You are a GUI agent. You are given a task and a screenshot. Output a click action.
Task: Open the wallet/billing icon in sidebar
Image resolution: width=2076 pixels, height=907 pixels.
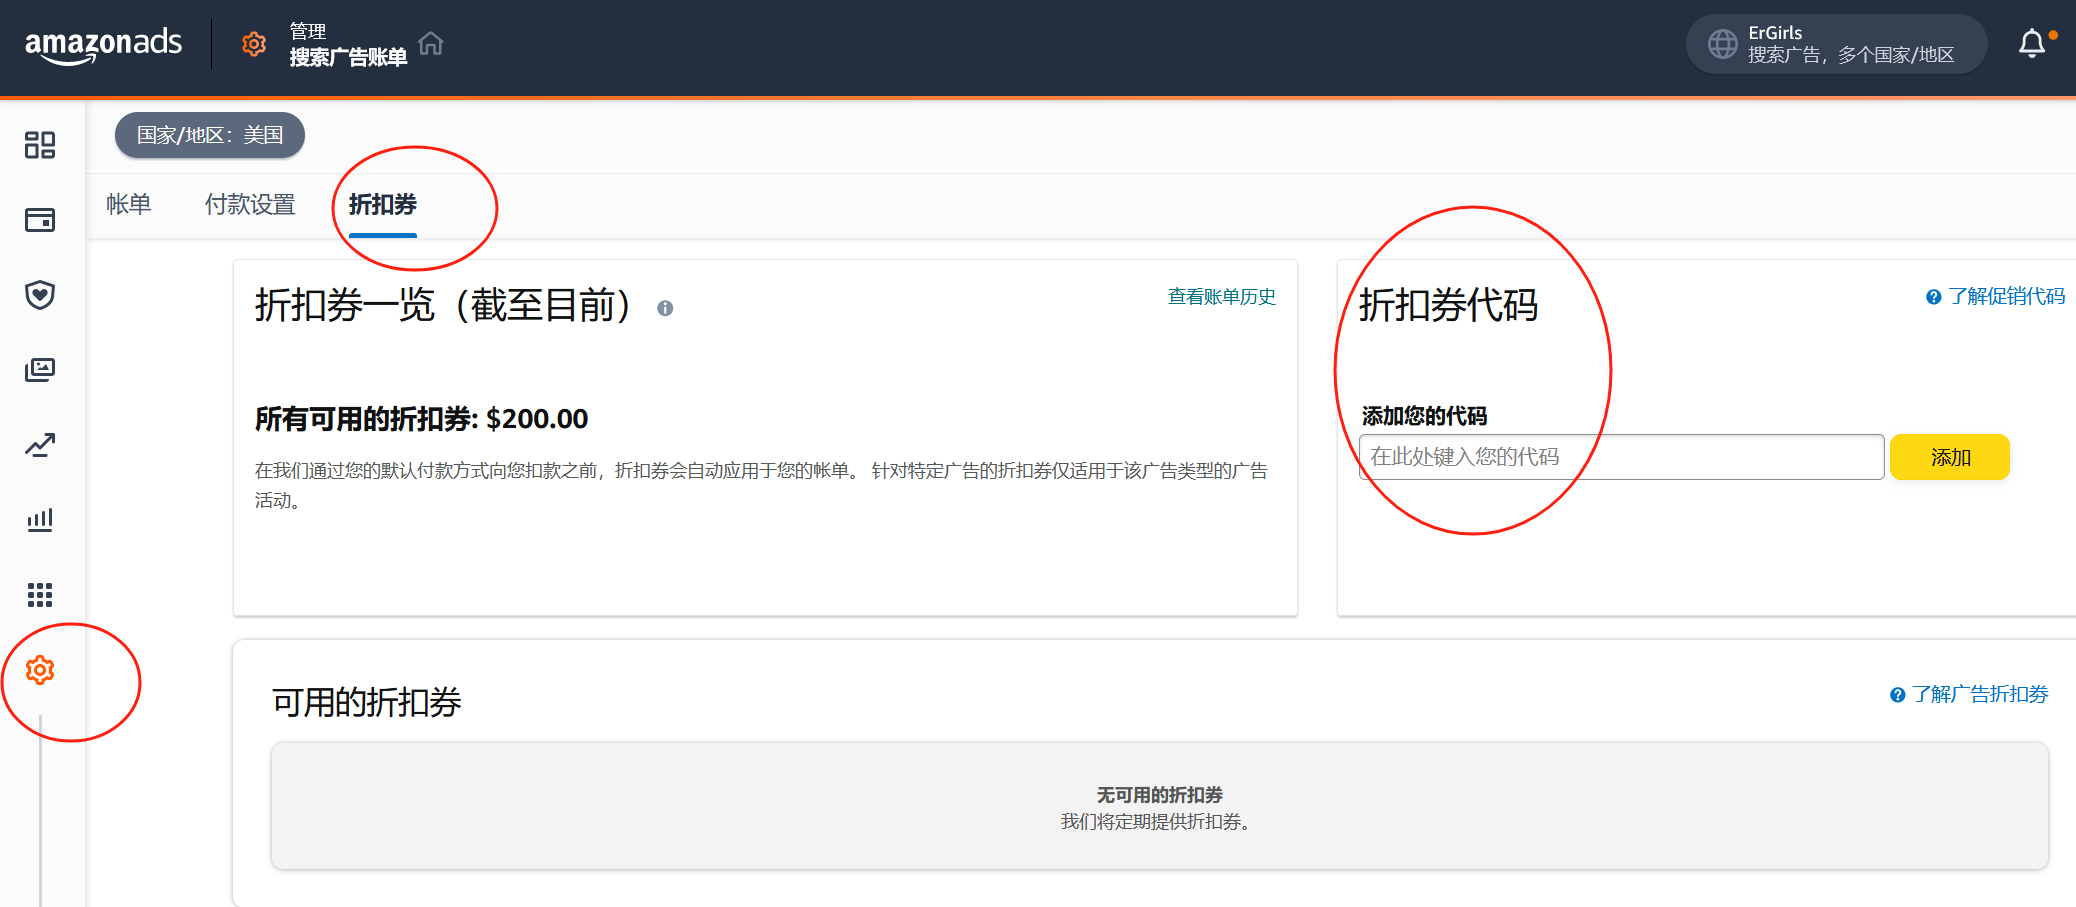point(40,220)
